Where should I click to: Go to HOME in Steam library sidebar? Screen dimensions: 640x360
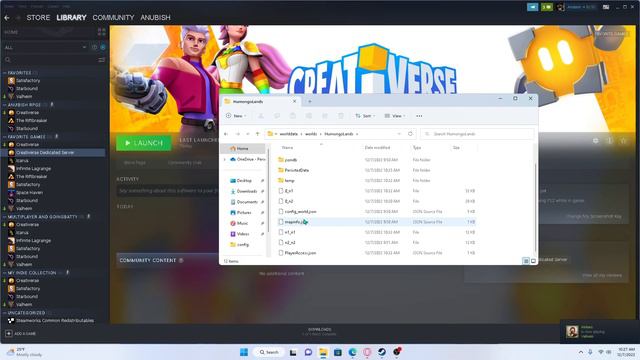tap(11, 32)
